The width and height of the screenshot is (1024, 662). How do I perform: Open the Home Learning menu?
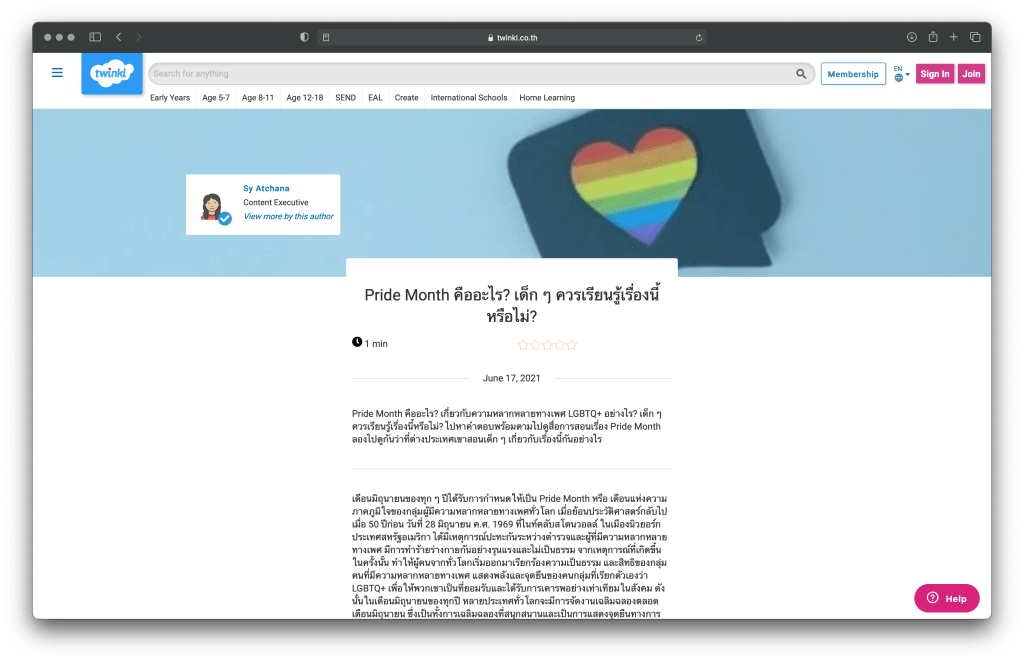pos(547,98)
